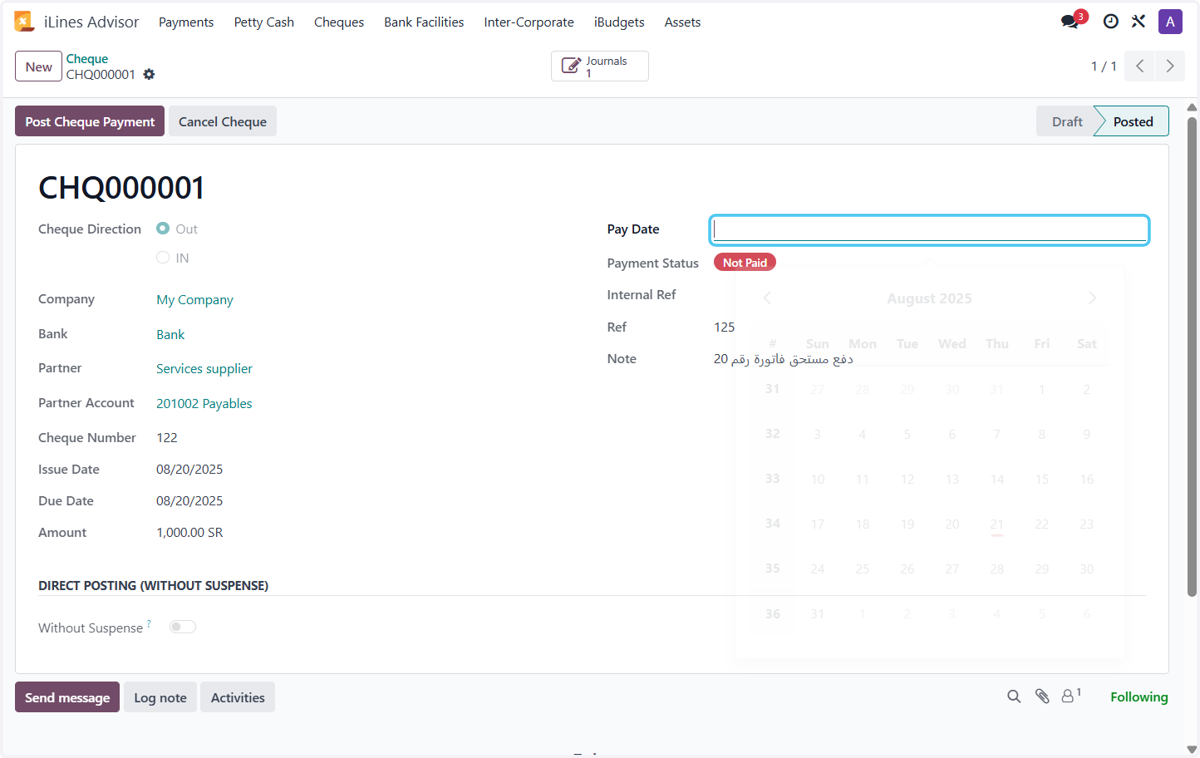Open the Cheques menu
The height and width of the screenshot is (758, 1200).
click(x=339, y=22)
